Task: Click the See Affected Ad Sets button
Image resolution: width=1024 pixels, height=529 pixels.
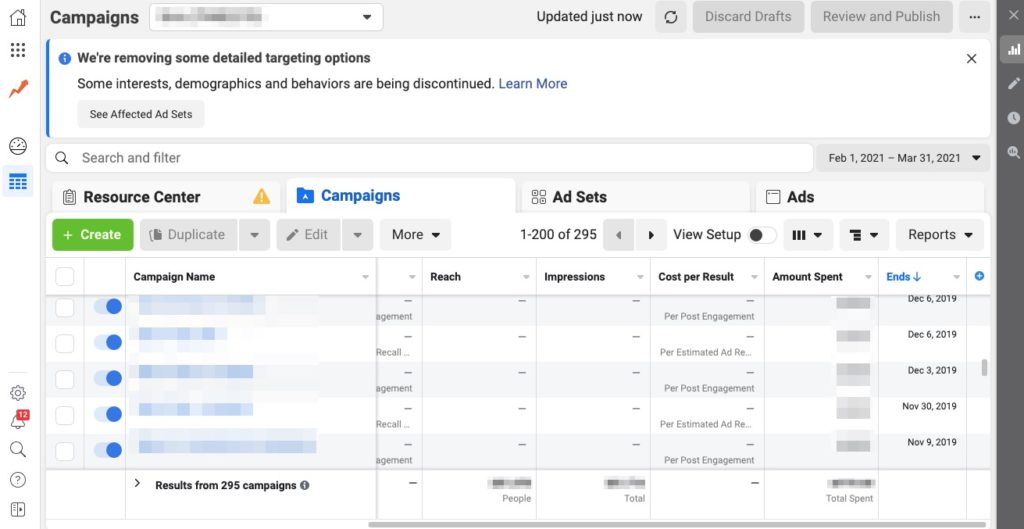Action: [141, 114]
